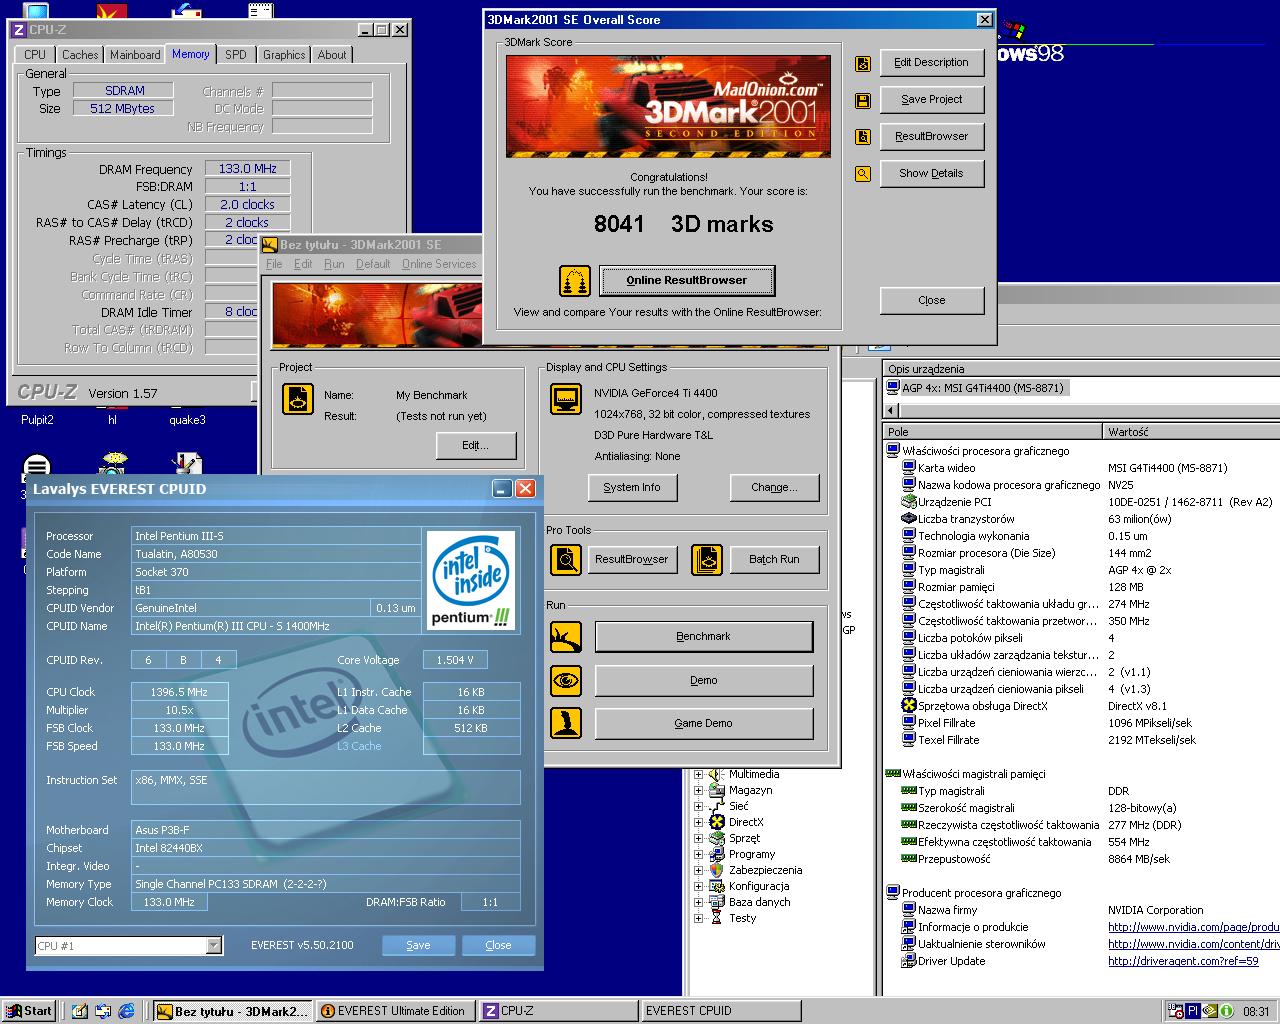Click the floppy disk Save Project icon
Image resolution: width=1280 pixels, height=1024 pixels.
(x=863, y=101)
